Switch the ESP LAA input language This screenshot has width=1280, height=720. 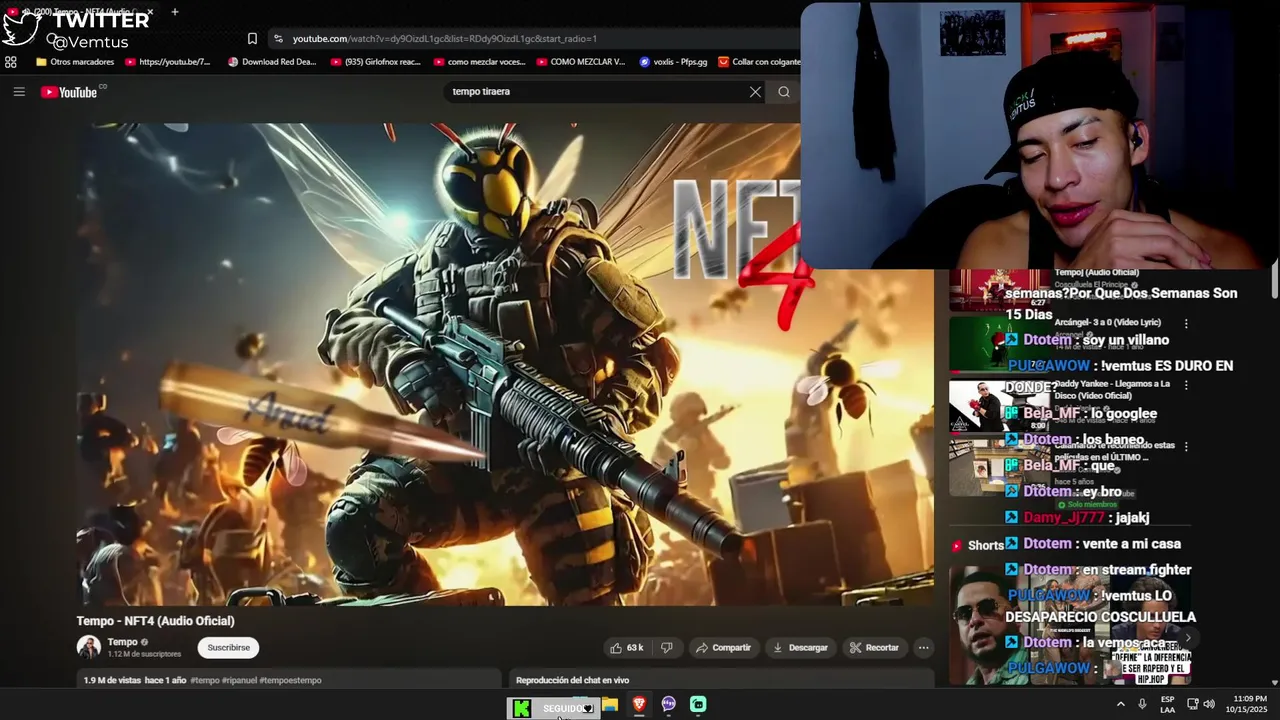pyautogui.click(x=1167, y=704)
